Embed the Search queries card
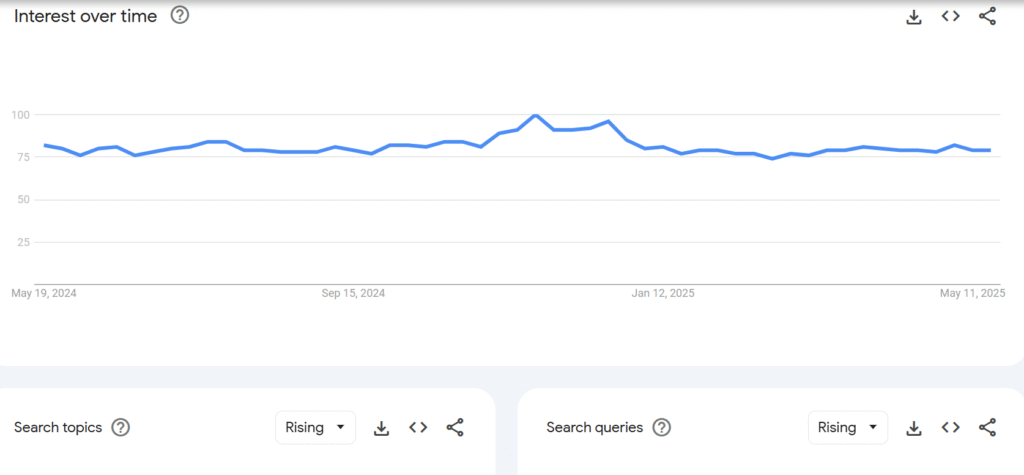Viewport: 1024px width, 475px height. (x=950, y=428)
